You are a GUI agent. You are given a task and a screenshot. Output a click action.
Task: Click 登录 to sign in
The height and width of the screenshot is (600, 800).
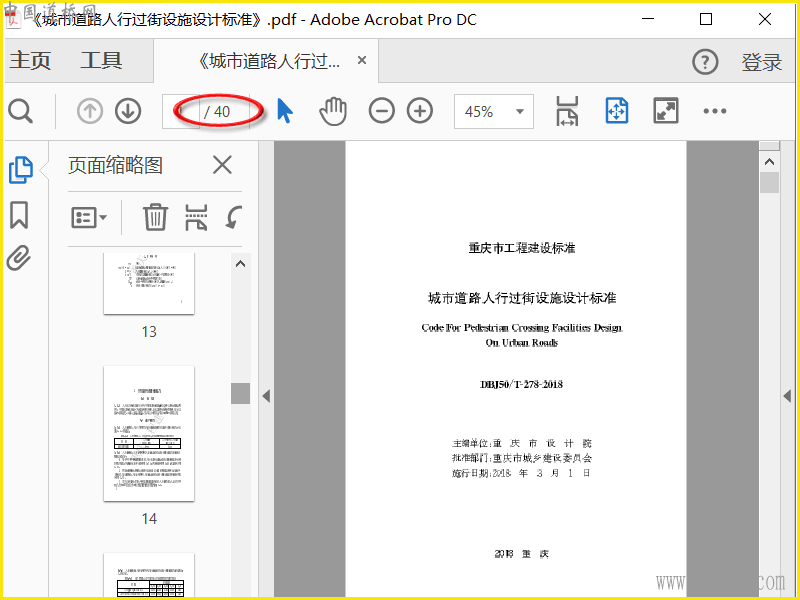(762, 63)
